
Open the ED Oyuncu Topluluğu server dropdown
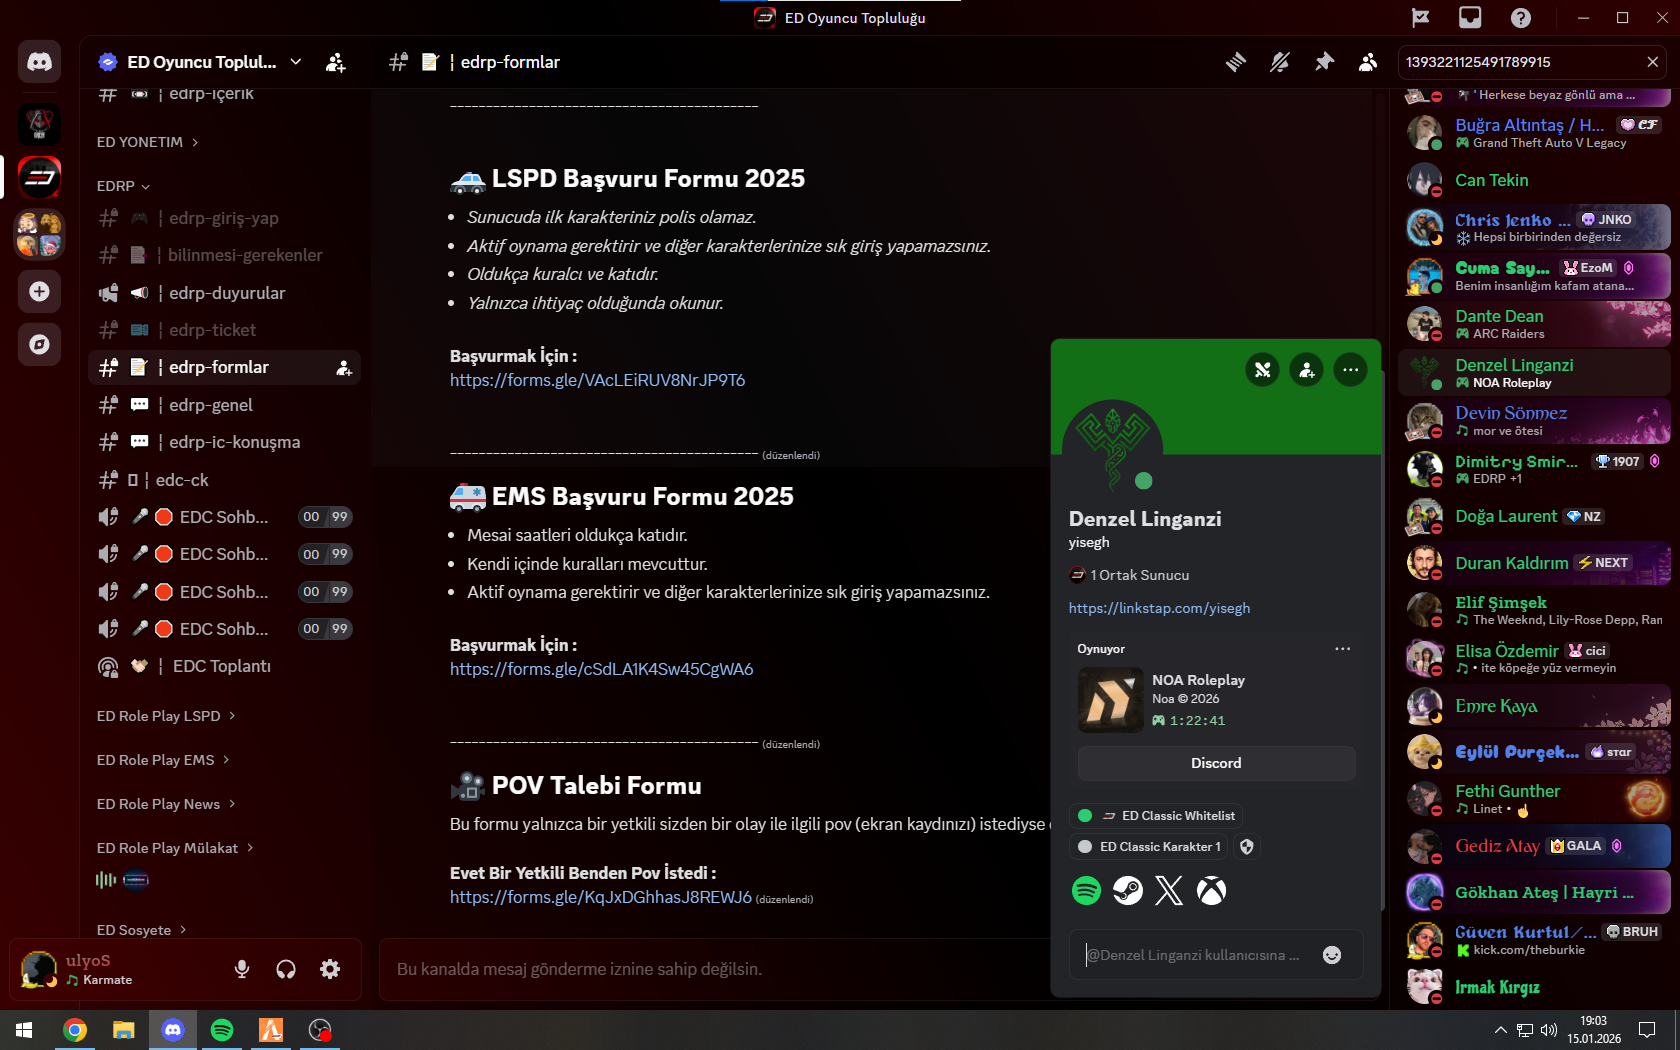coord(200,62)
